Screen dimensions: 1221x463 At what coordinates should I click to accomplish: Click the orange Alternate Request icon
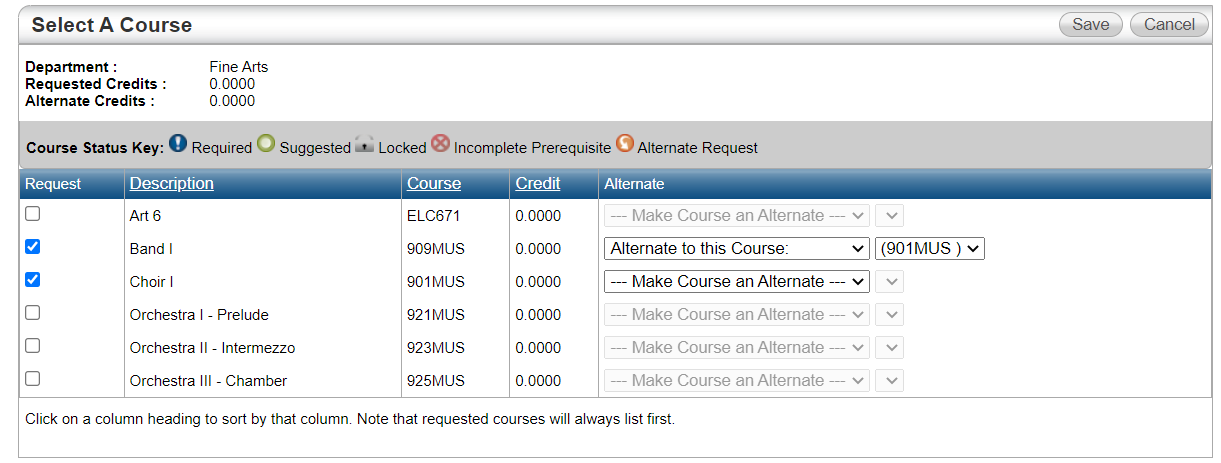[x=624, y=144]
